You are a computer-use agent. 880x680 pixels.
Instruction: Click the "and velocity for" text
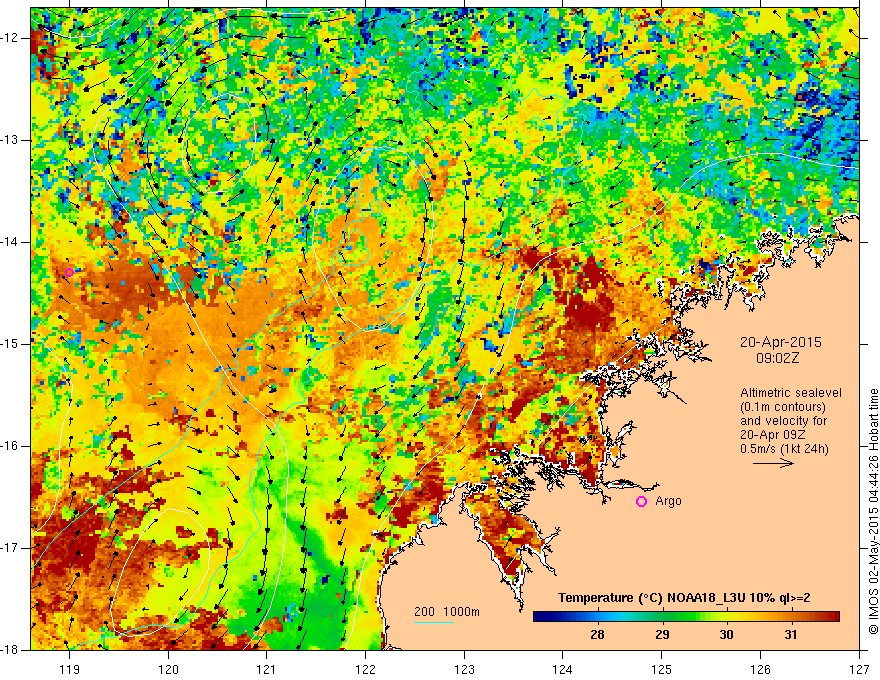pyautogui.click(x=783, y=421)
